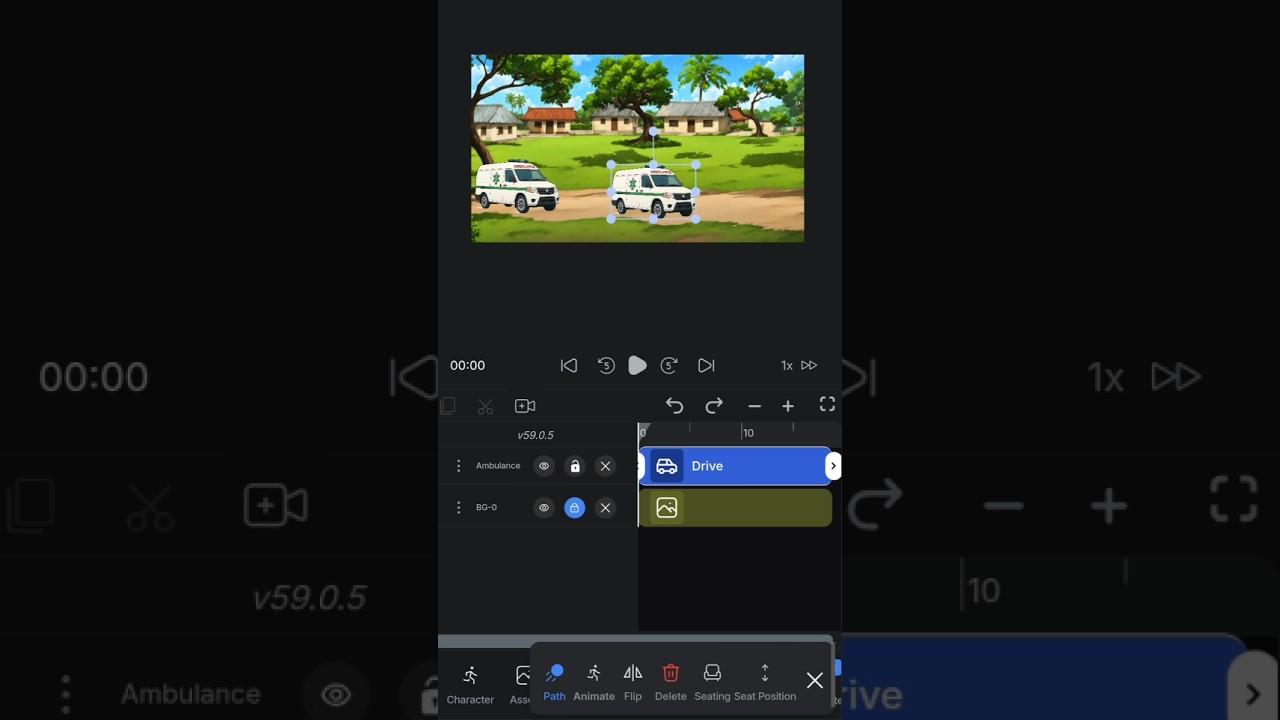The width and height of the screenshot is (1280, 720).
Task: Toggle visibility of Ambulance layer
Action: tap(544, 466)
